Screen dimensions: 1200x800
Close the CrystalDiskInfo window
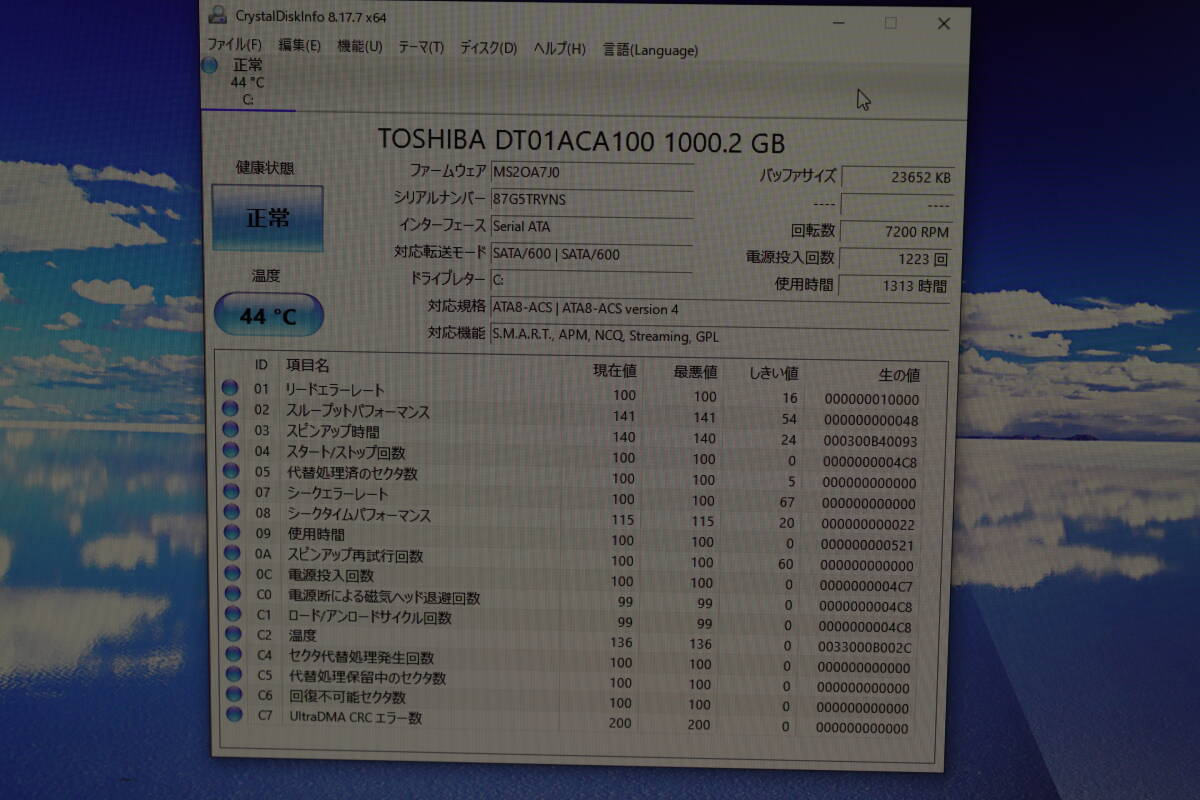[943, 23]
